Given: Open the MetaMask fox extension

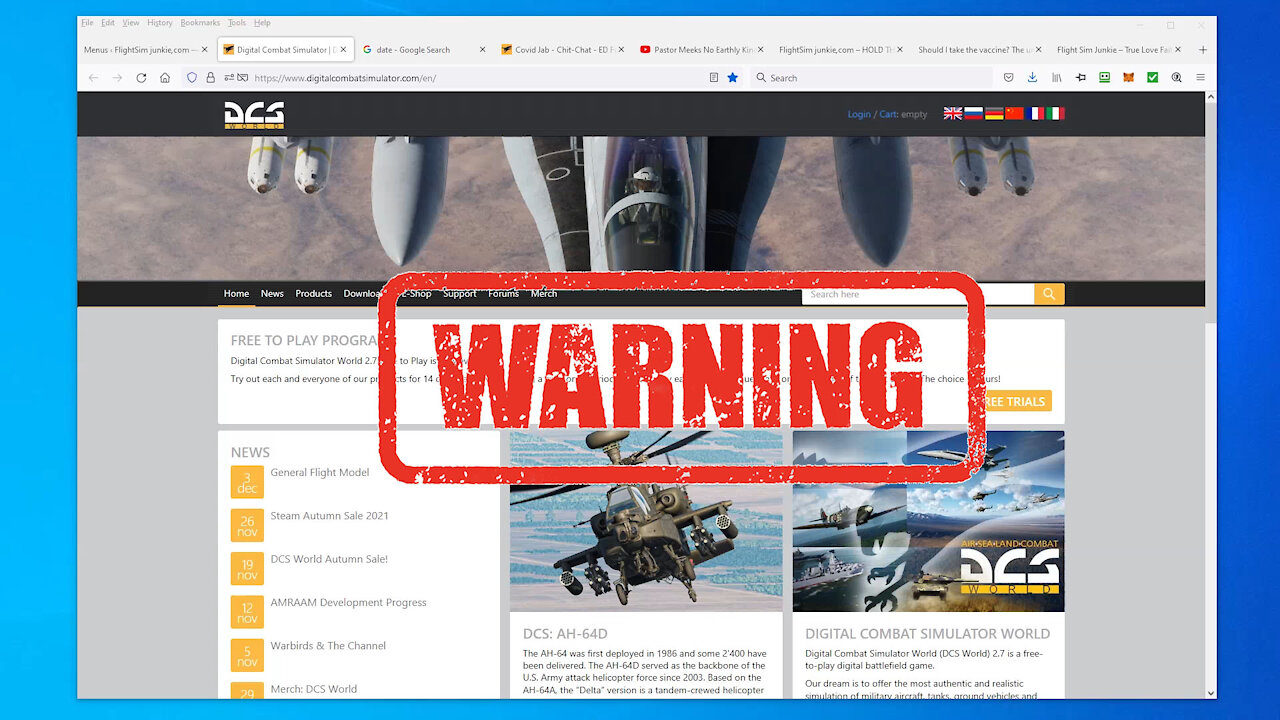Looking at the screenshot, I should pyautogui.click(x=1128, y=78).
